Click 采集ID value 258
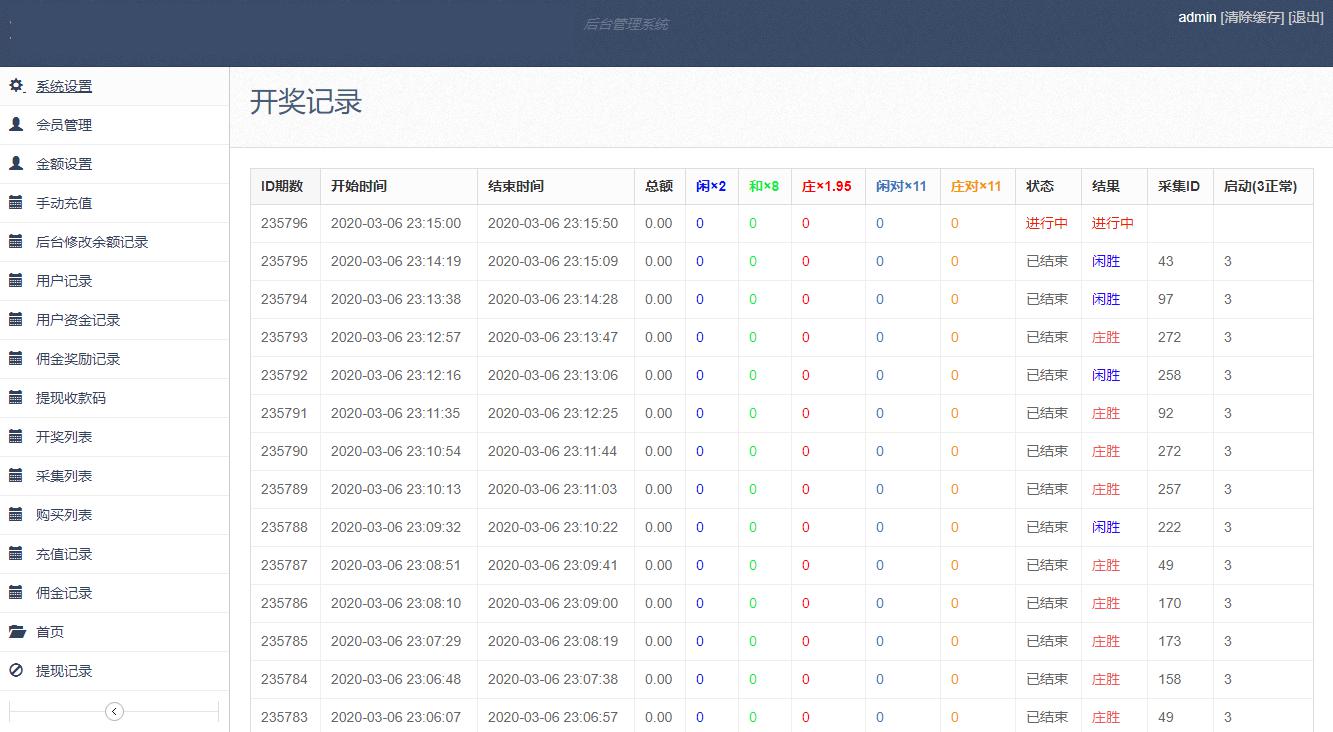 tap(1170, 375)
